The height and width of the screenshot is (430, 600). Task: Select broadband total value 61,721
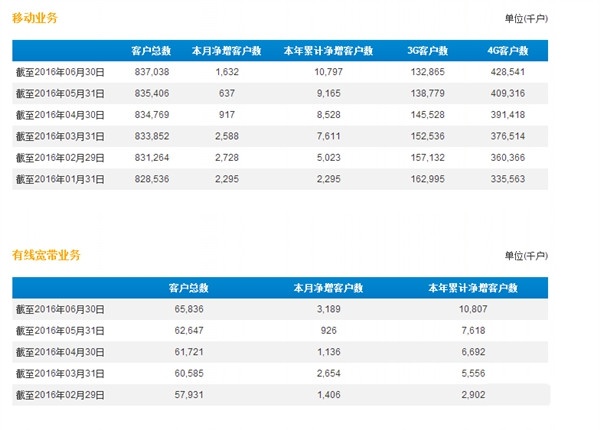pos(189,352)
